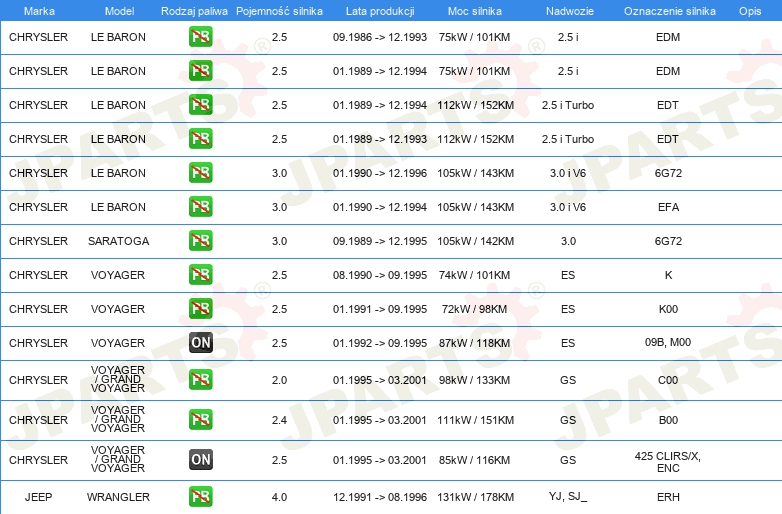This screenshot has width=782, height=514.
Task: Click the 09.1989 -> 12.1995 production years
Action: (x=380, y=241)
